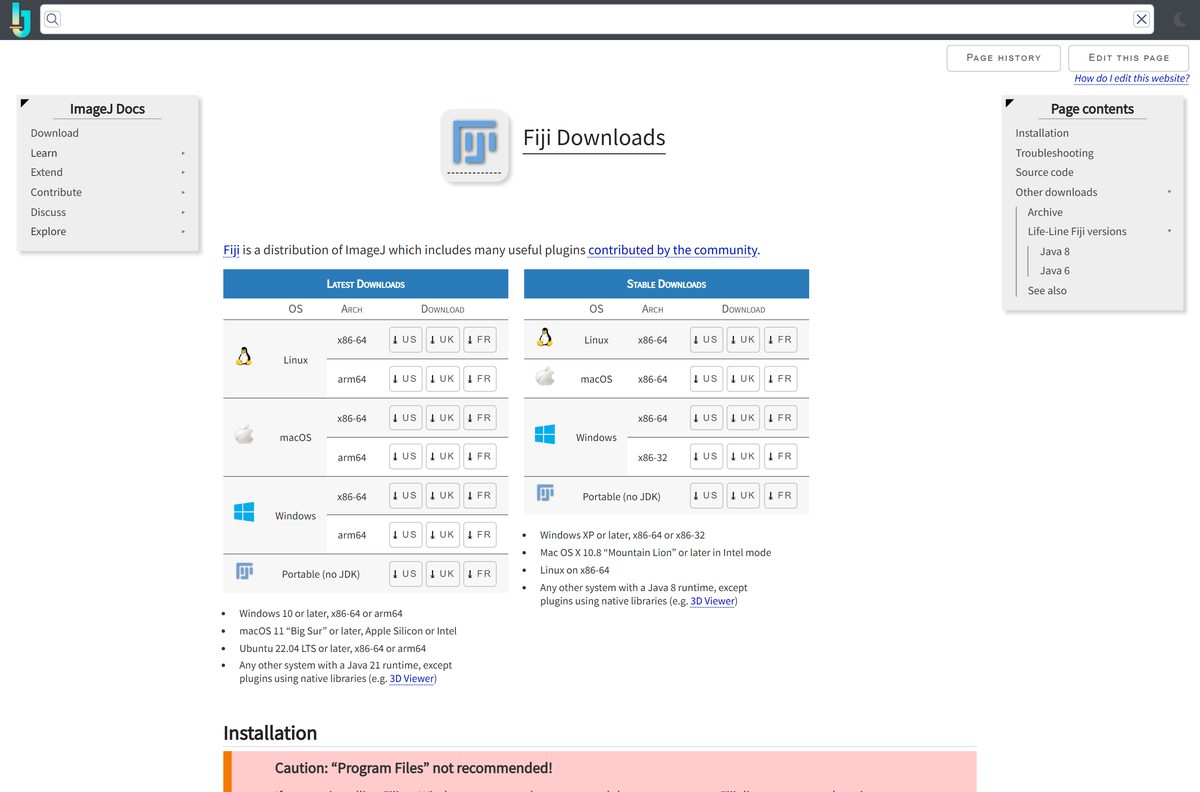Expand the Discuss menu arrow
The height and width of the screenshot is (792, 1200).
183,212
